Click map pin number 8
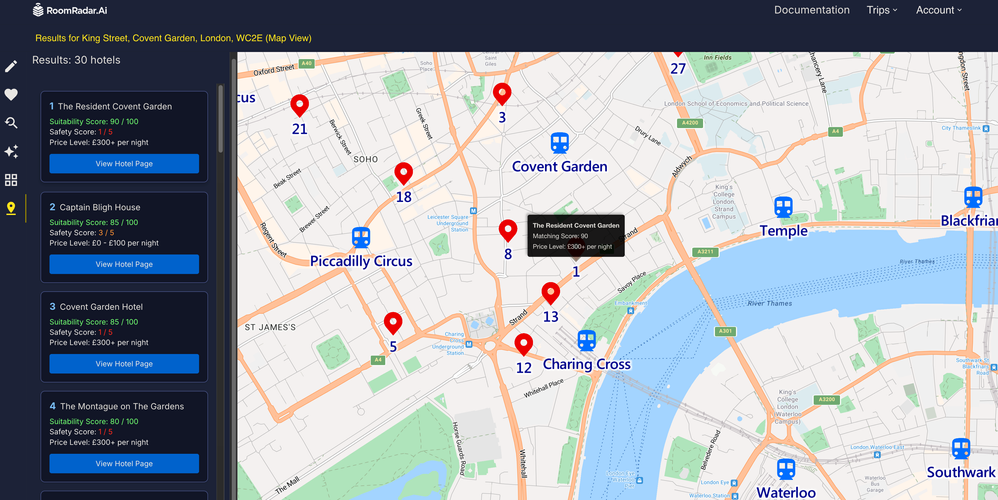 click(x=508, y=231)
